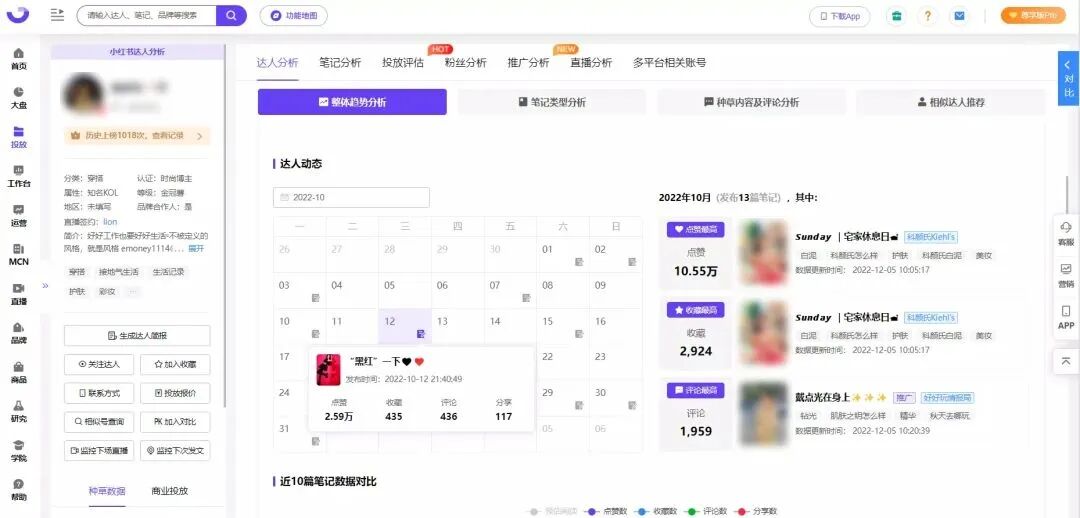
Task: Click note icon on calendar day 31
Action: pyautogui.click(x=315, y=441)
